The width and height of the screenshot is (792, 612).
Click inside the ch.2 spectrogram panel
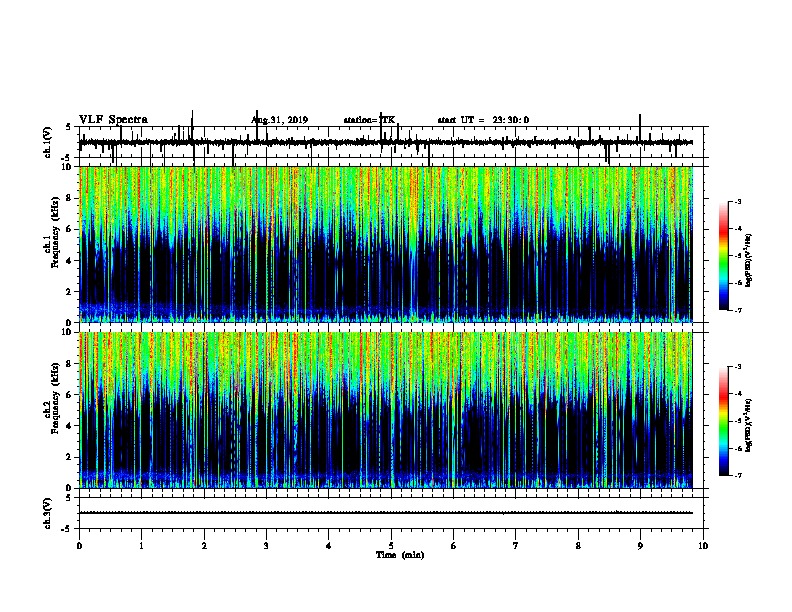click(385, 410)
